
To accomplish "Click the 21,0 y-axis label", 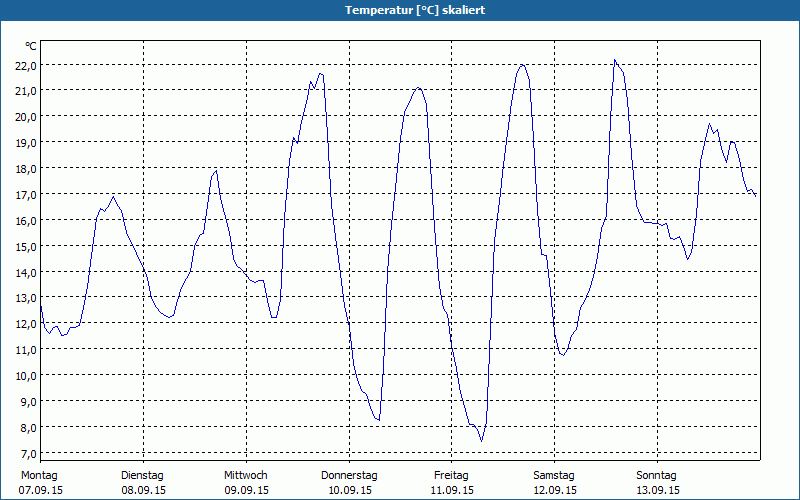I will [x=26, y=91].
